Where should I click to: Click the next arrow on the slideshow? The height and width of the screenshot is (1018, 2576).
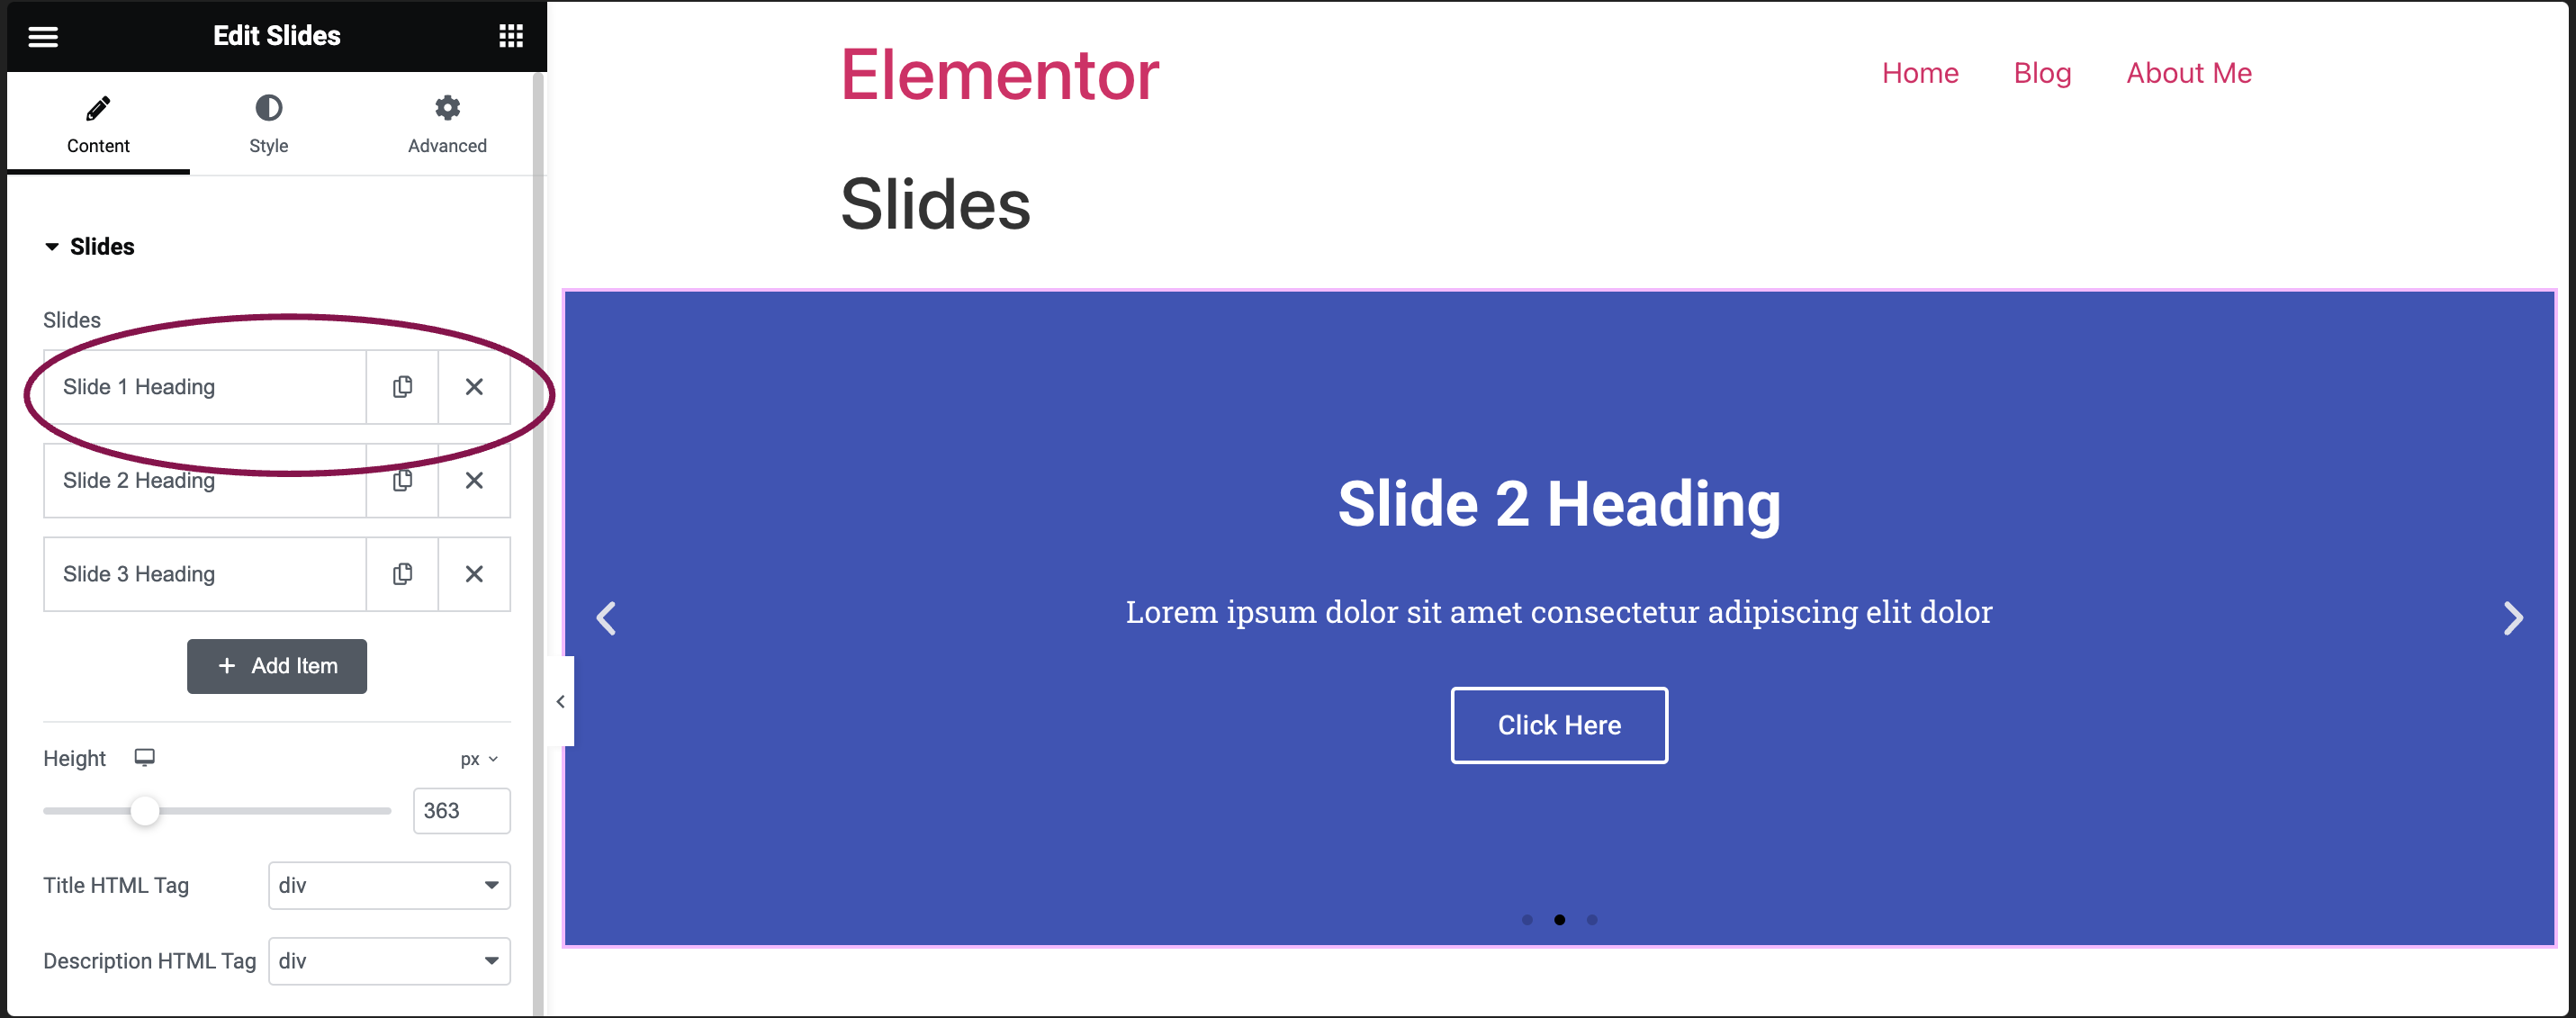click(2515, 617)
